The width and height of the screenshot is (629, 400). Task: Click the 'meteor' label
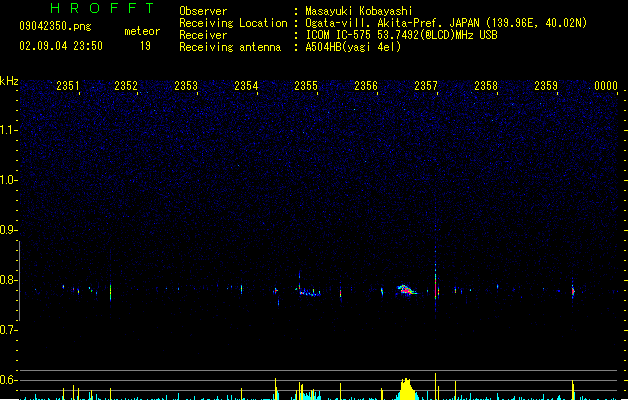click(x=142, y=31)
